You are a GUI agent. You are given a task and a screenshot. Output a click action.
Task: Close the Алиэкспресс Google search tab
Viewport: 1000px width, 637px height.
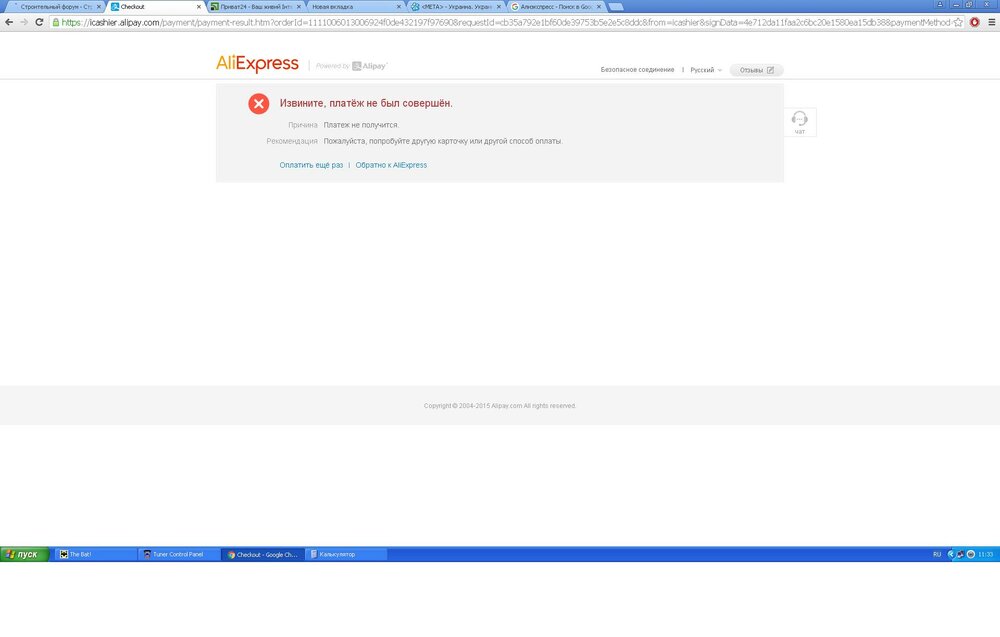coord(599,7)
